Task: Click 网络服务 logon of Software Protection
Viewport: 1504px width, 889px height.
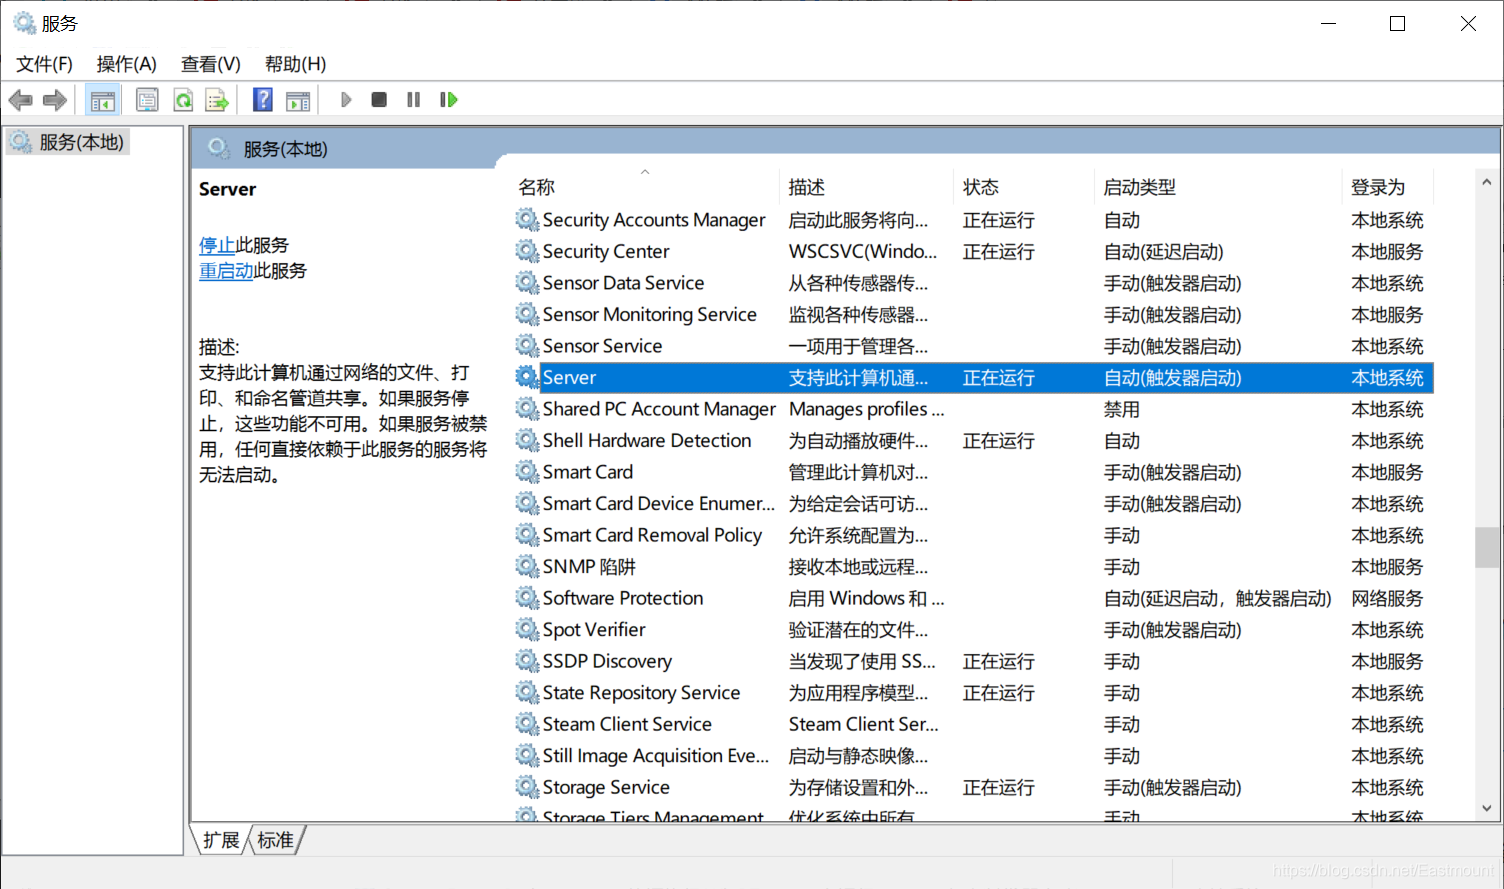Action: click(1387, 598)
